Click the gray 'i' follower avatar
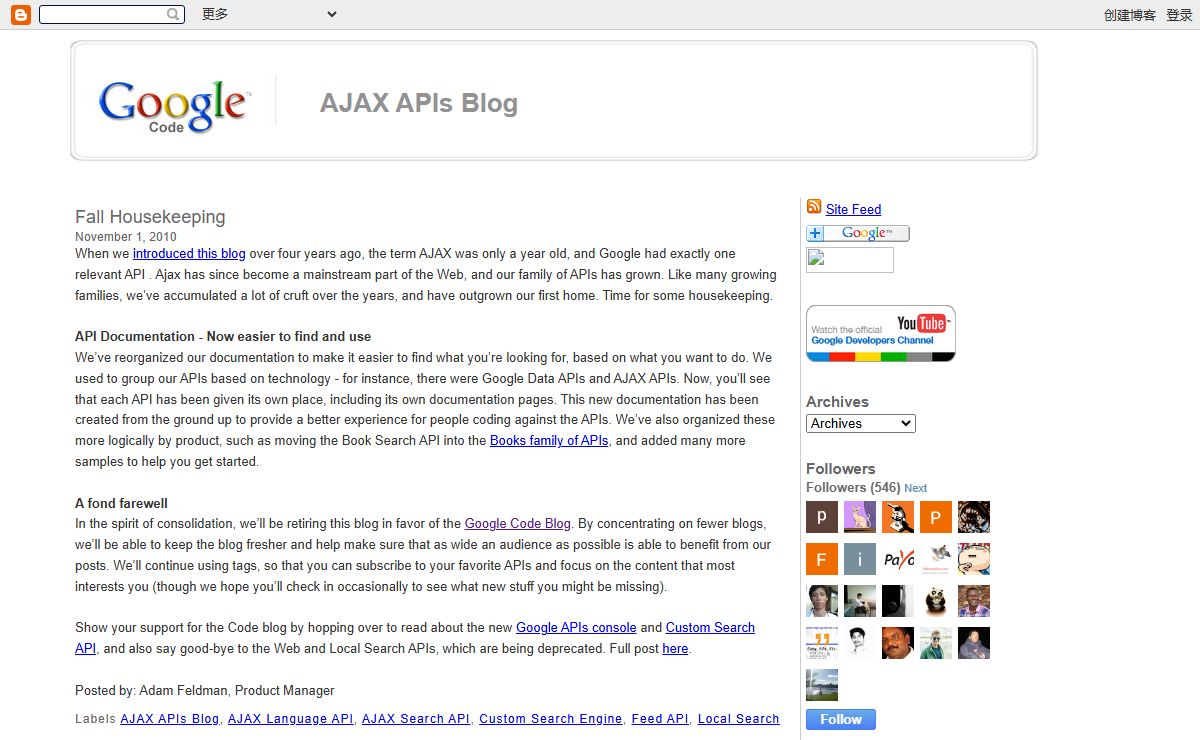The height and width of the screenshot is (740, 1200). (x=860, y=559)
